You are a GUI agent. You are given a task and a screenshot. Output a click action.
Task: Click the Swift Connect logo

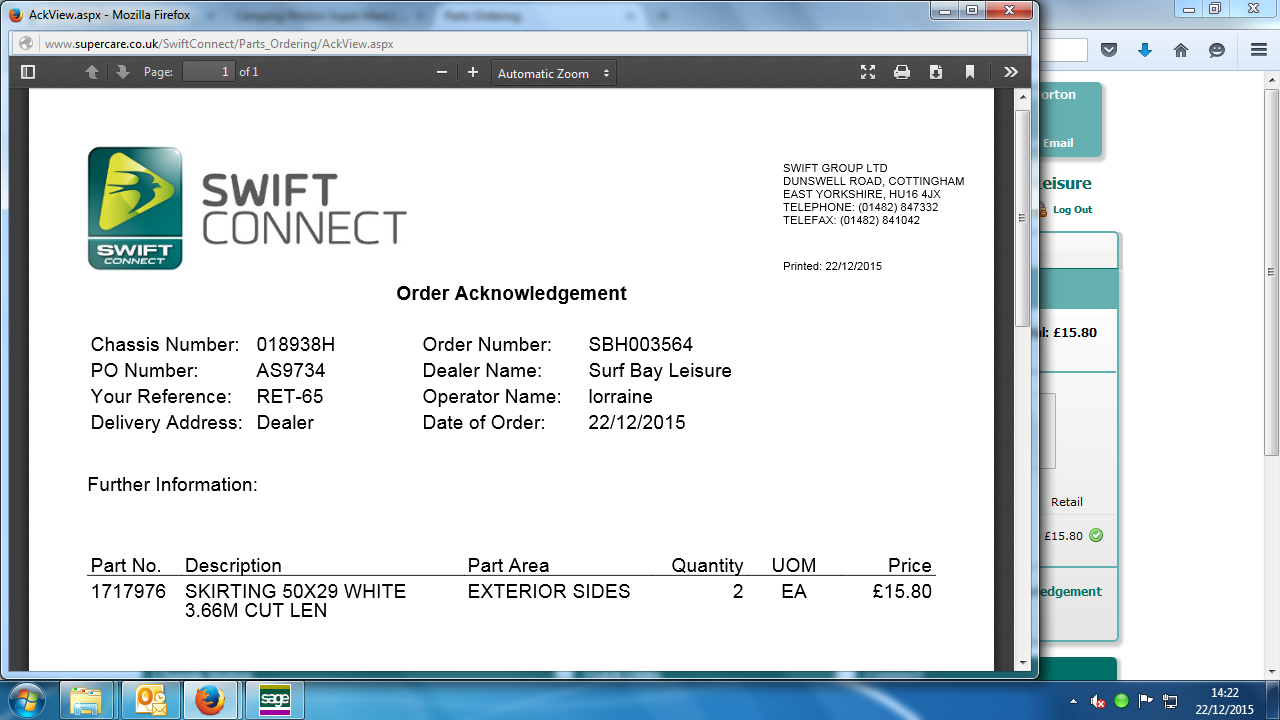coord(247,208)
